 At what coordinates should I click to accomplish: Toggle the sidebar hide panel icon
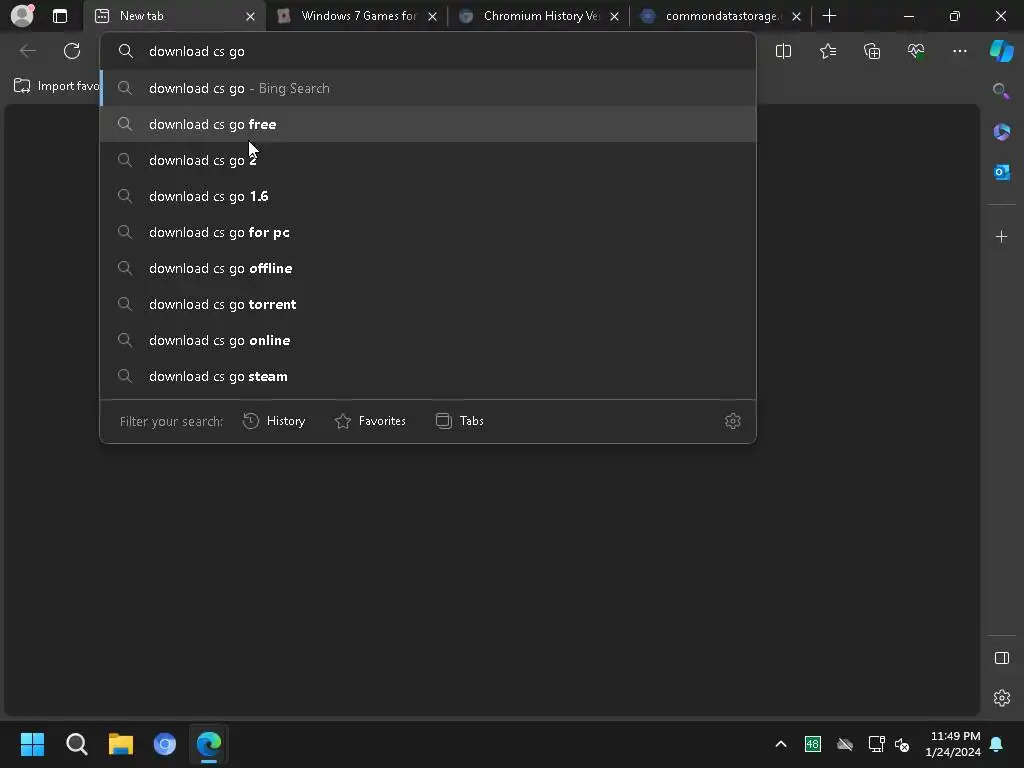coord(1001,658)
